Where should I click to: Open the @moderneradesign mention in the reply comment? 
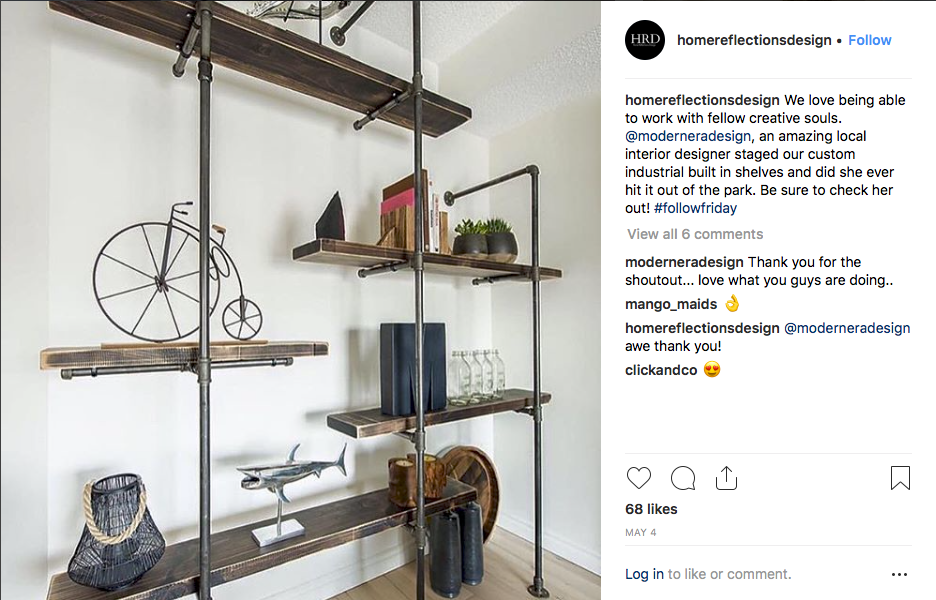(x=847, y=328)
